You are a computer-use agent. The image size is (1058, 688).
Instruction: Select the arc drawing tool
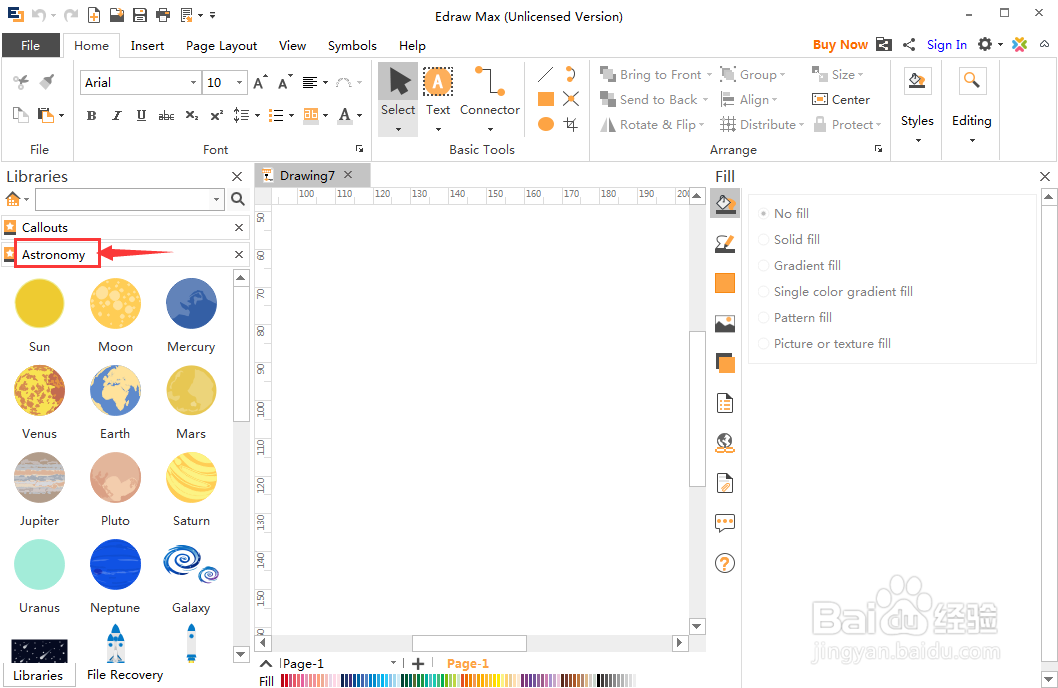tap(571, 74)
